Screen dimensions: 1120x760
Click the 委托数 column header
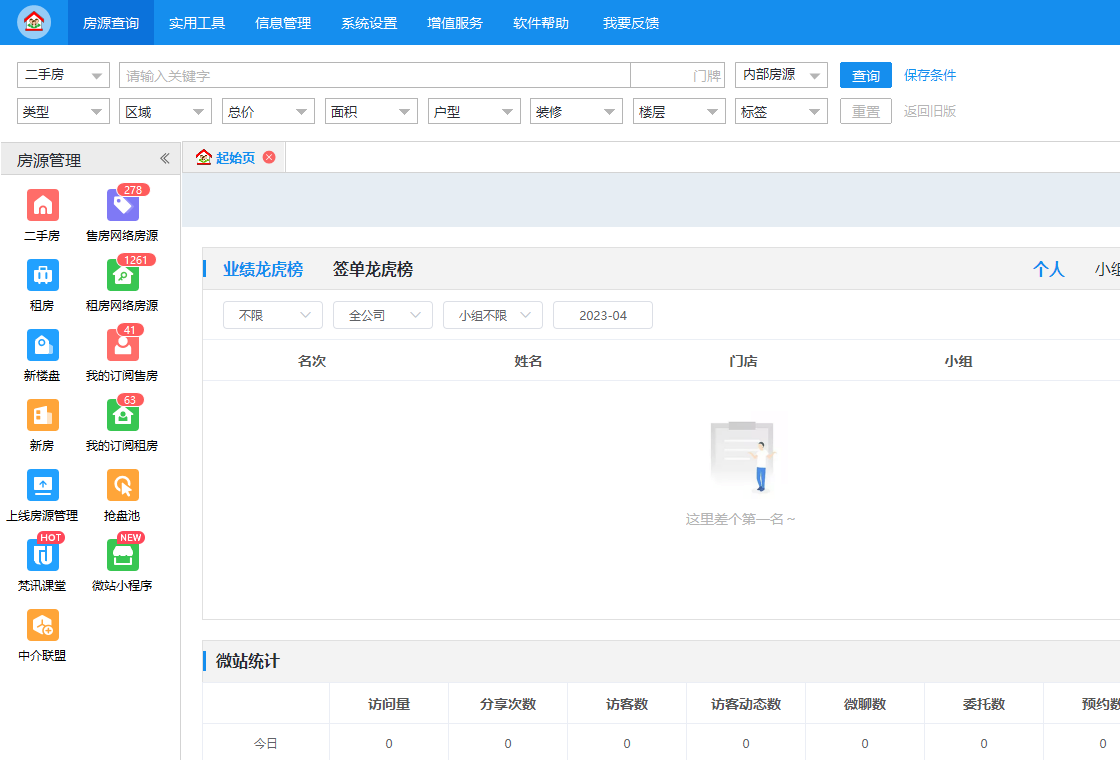[984, 704]
